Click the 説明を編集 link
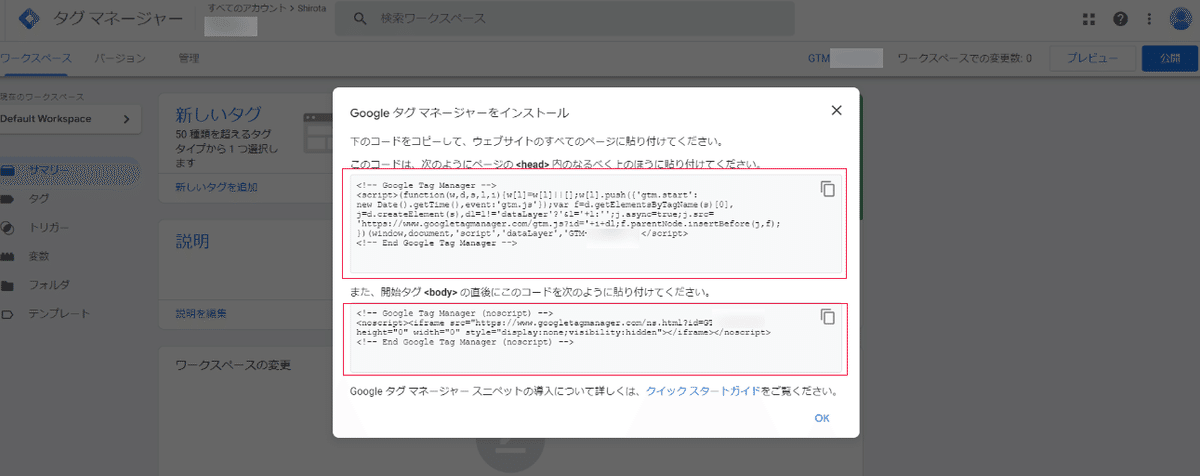 pos(201,313)
